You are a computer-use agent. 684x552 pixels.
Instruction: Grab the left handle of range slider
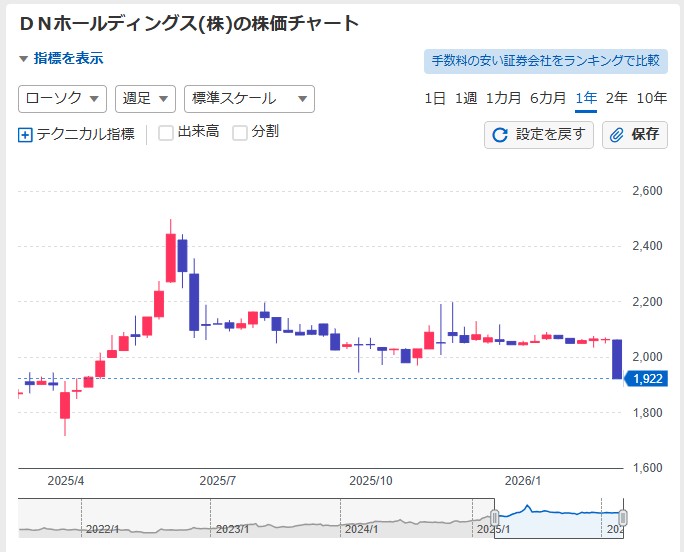click(494, 517)
